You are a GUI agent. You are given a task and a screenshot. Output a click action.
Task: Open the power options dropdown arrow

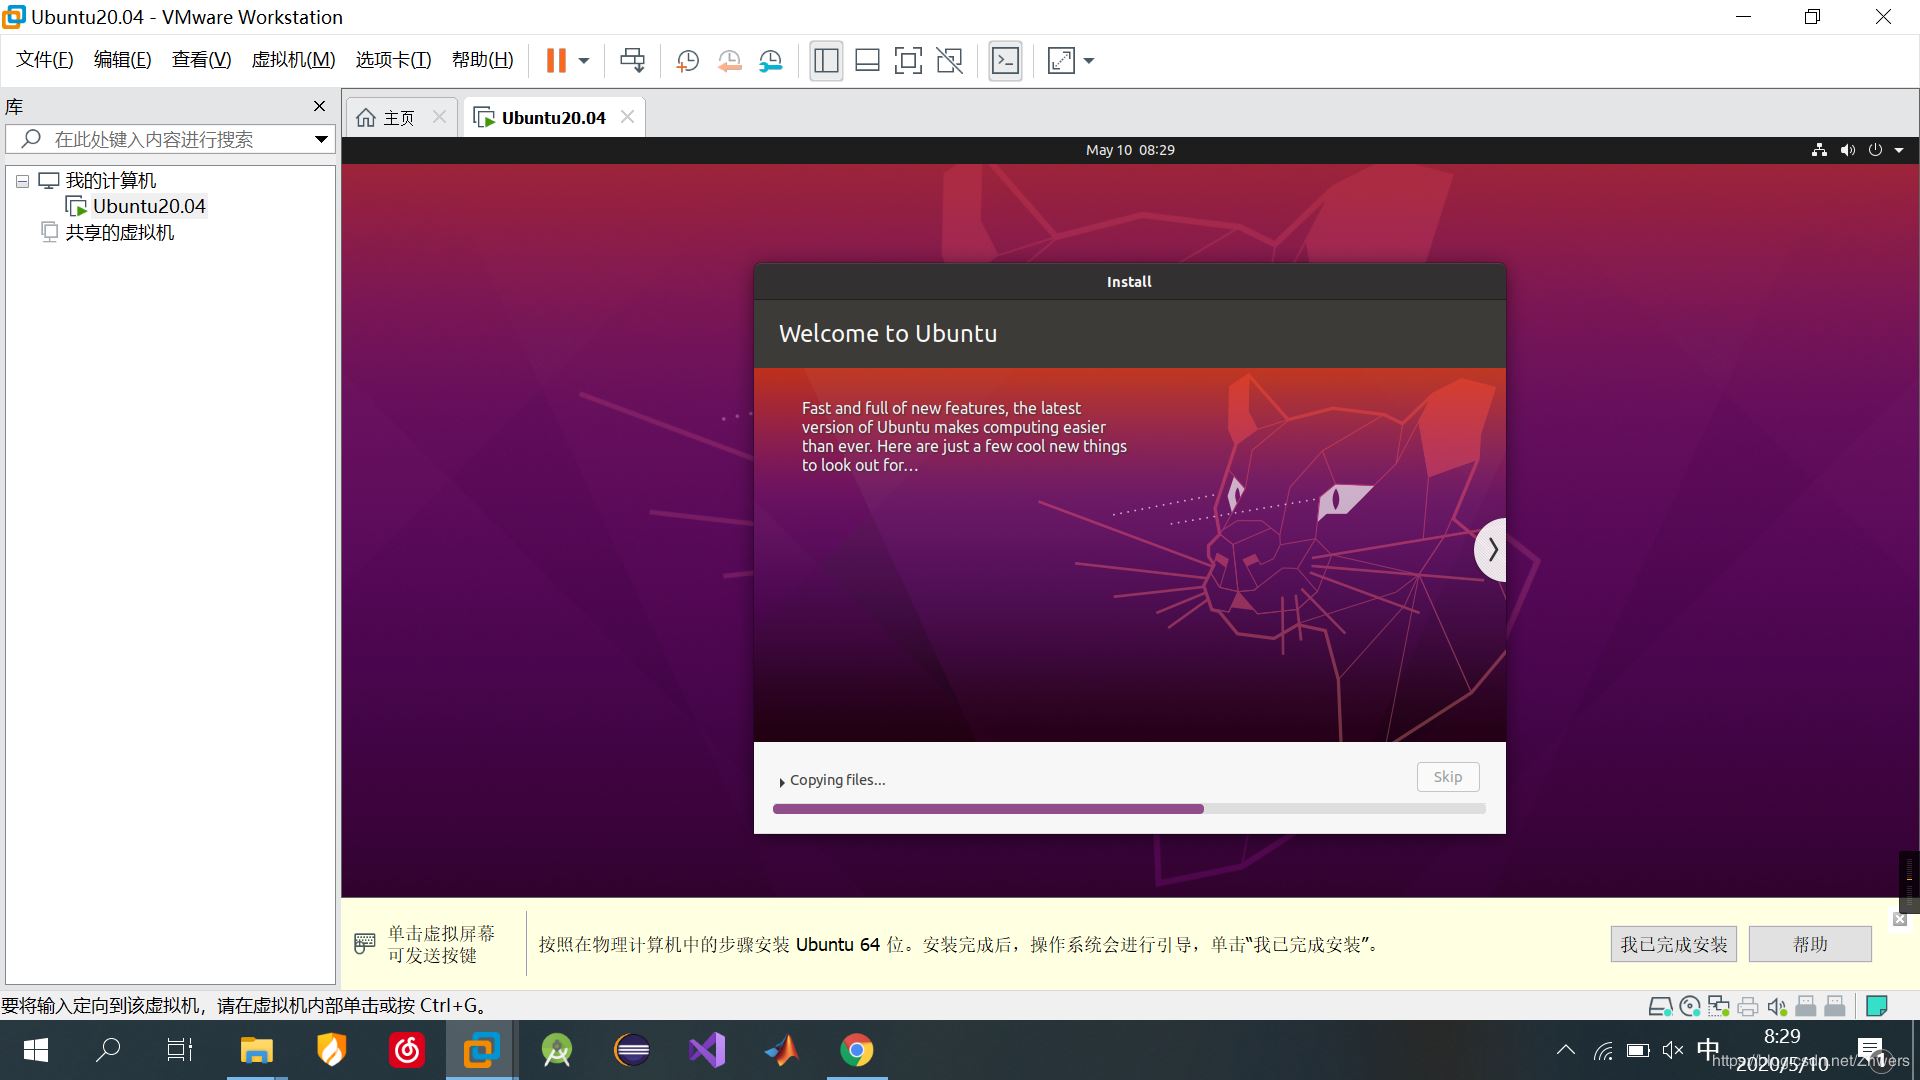584,61
